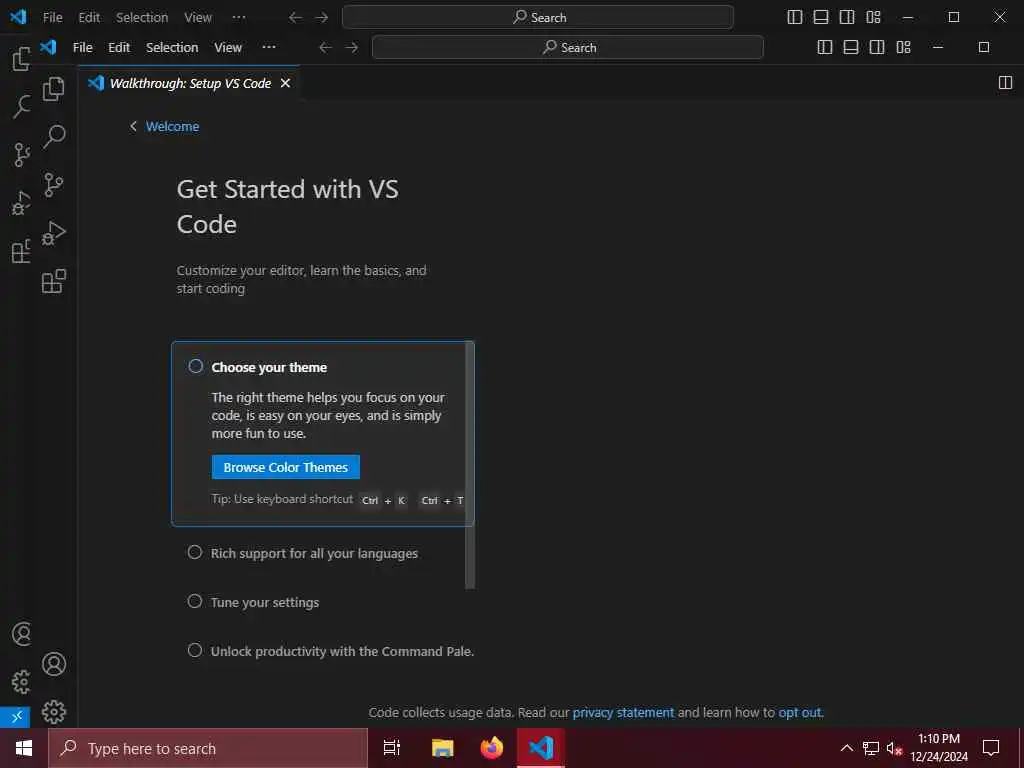The width and height of the screenshot is (1024, 768).
Task: Go forward with the back window's right arrow
Action: click(x=321, y=18)
